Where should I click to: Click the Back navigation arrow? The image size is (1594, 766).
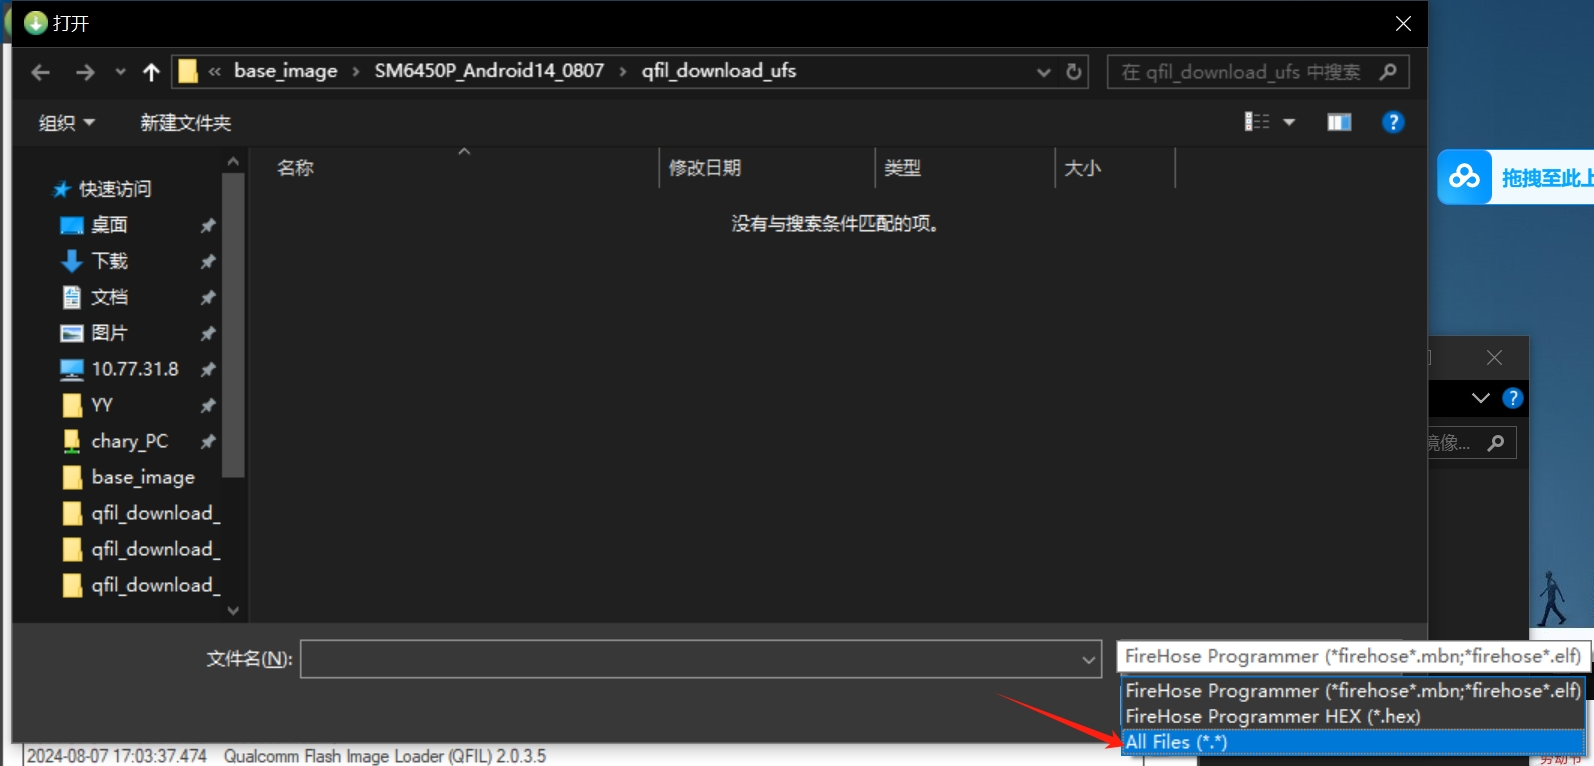point(40,72)
